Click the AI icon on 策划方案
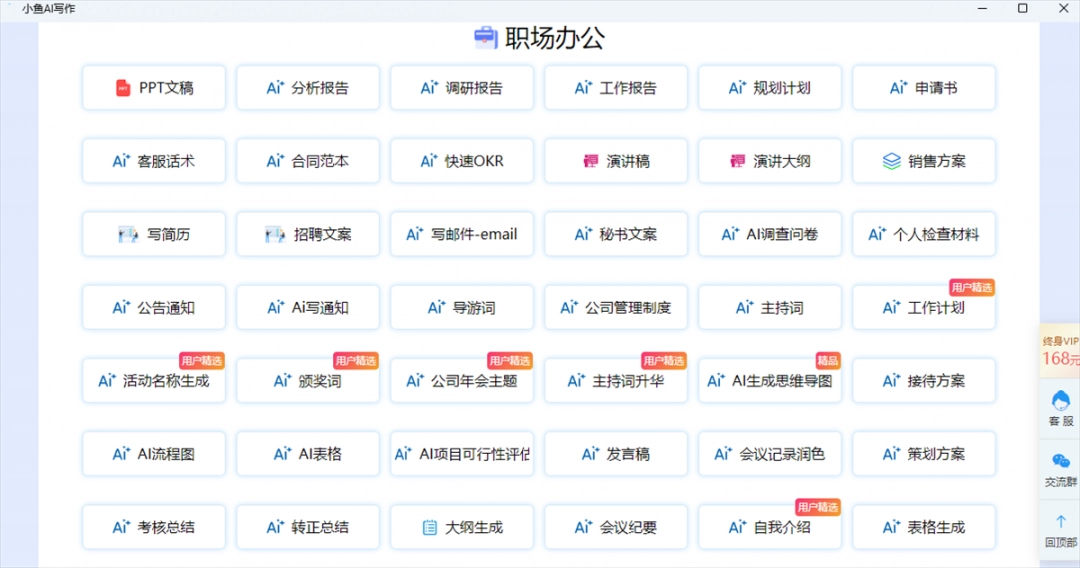 point(891,454)
